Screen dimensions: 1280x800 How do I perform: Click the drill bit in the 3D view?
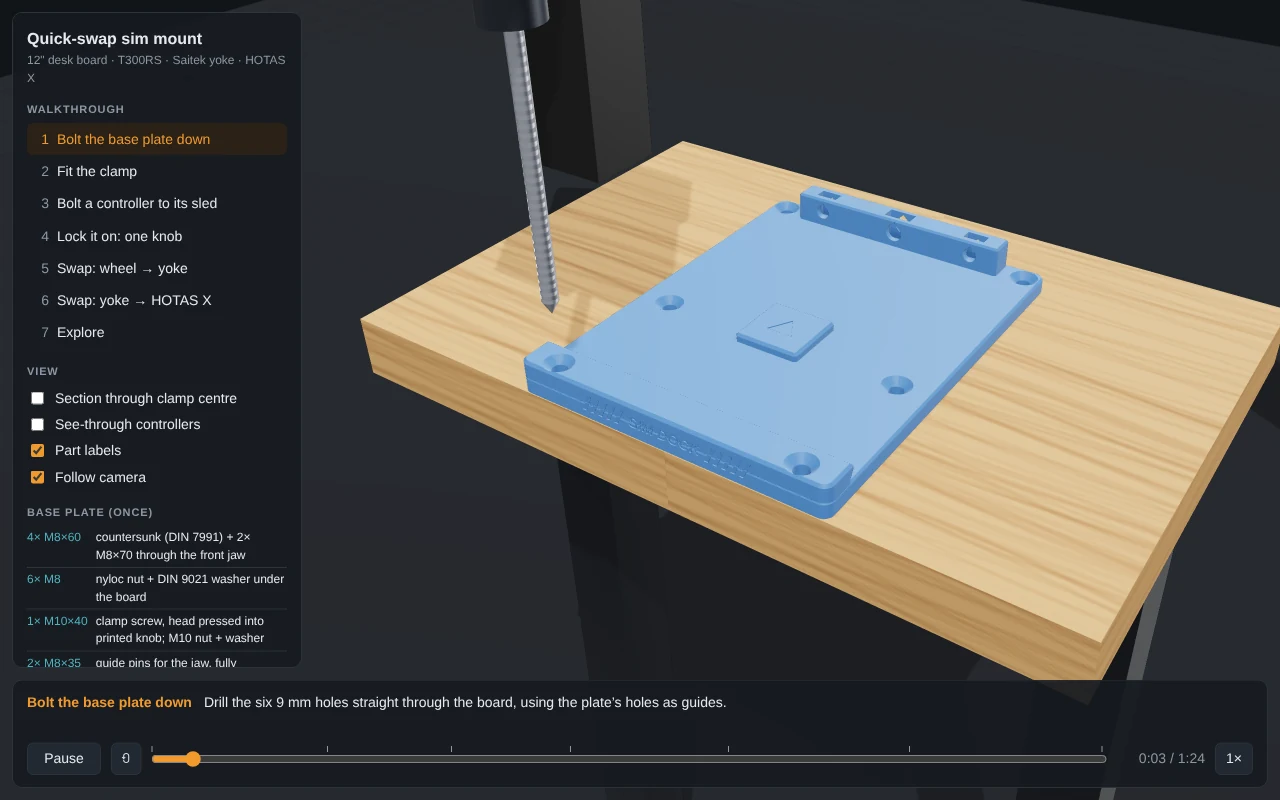(531, 170)
